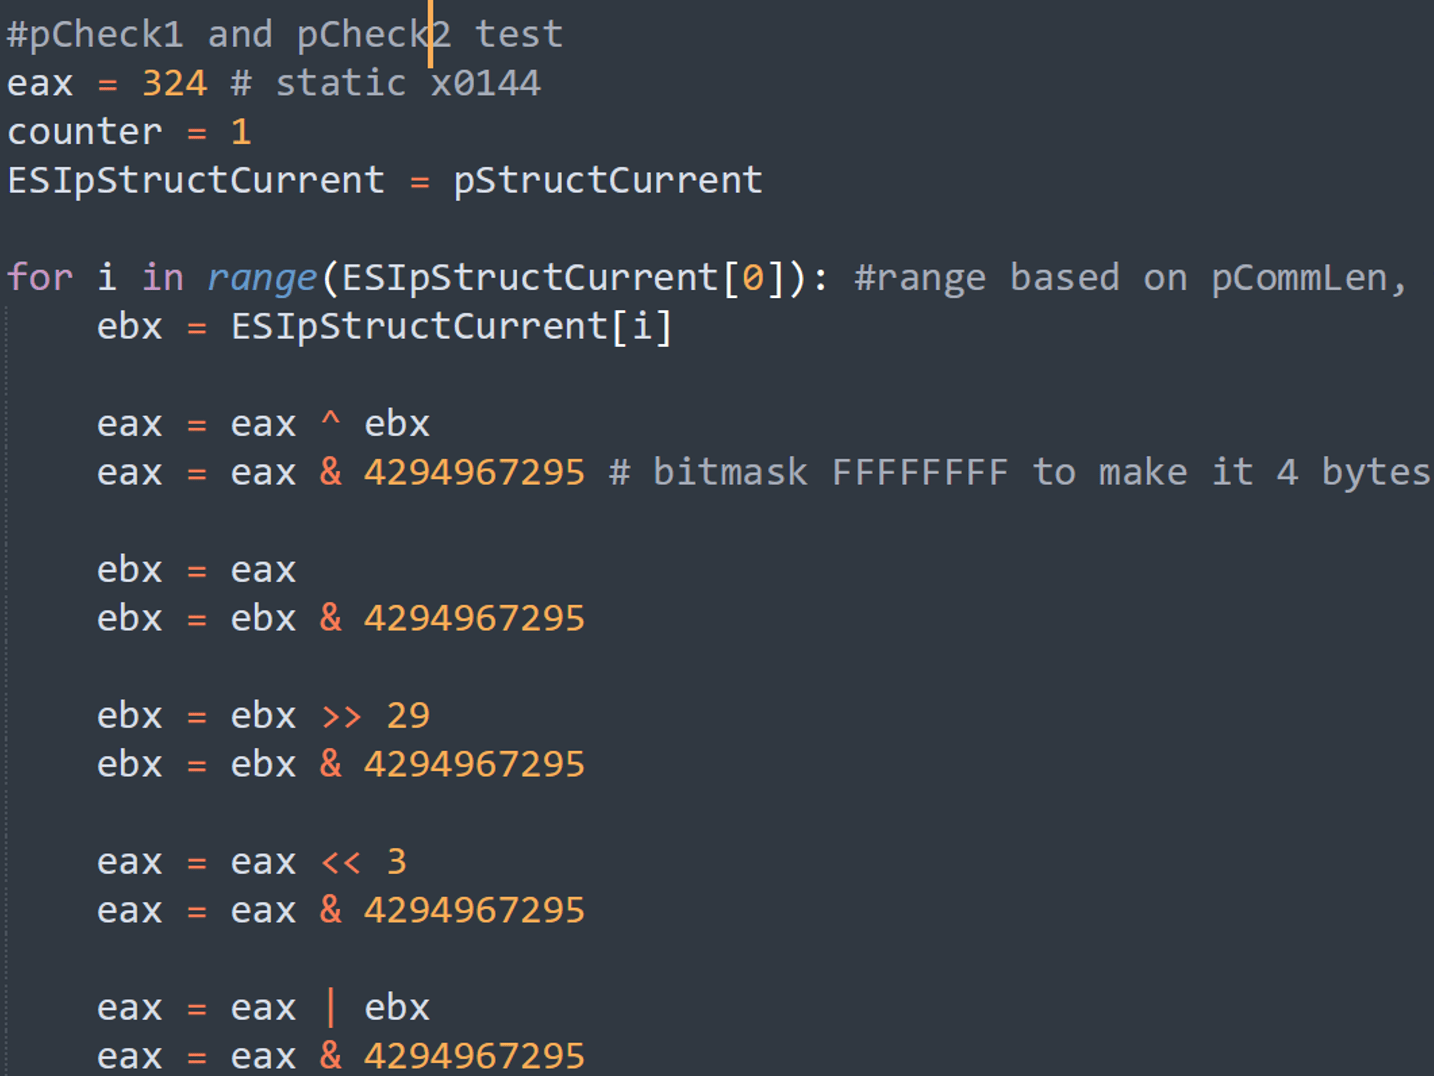The width and height of the screenshot is (1434, 1076).
Task: Click the shift amount 29
Action: [408, 716]
